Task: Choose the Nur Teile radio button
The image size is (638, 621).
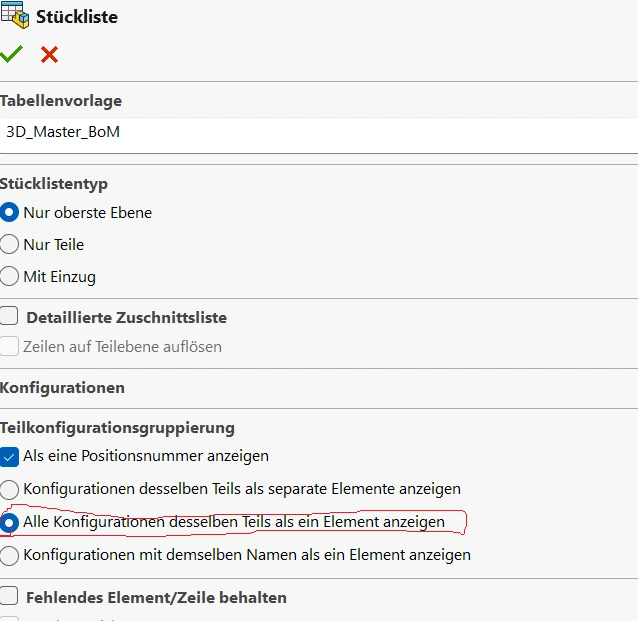Action: pos(9,244)
